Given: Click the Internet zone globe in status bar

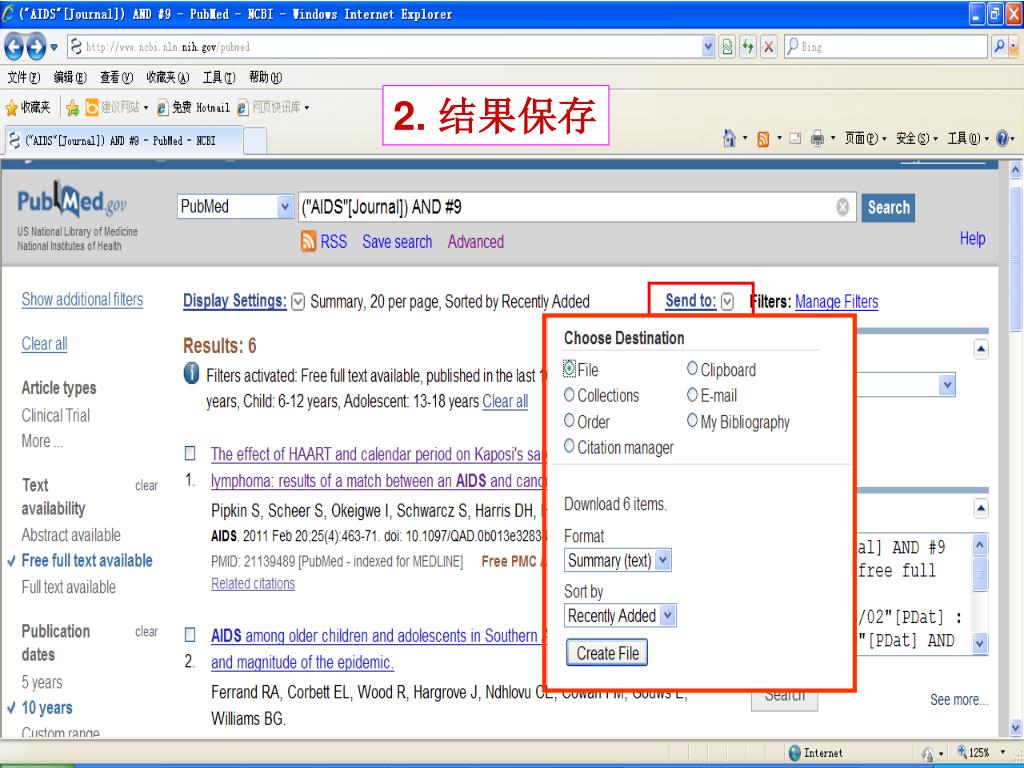Looking at the screenshot, I should click(x=794, y=753).
